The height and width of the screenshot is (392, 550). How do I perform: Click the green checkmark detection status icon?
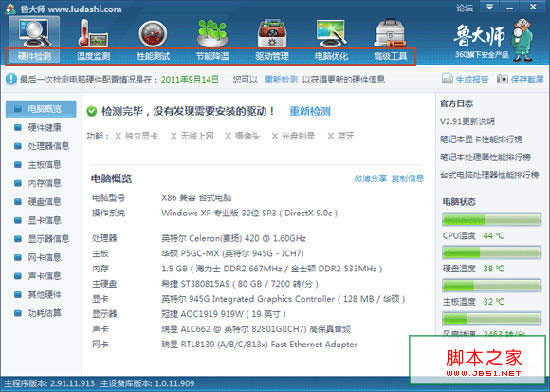(92, 111)
